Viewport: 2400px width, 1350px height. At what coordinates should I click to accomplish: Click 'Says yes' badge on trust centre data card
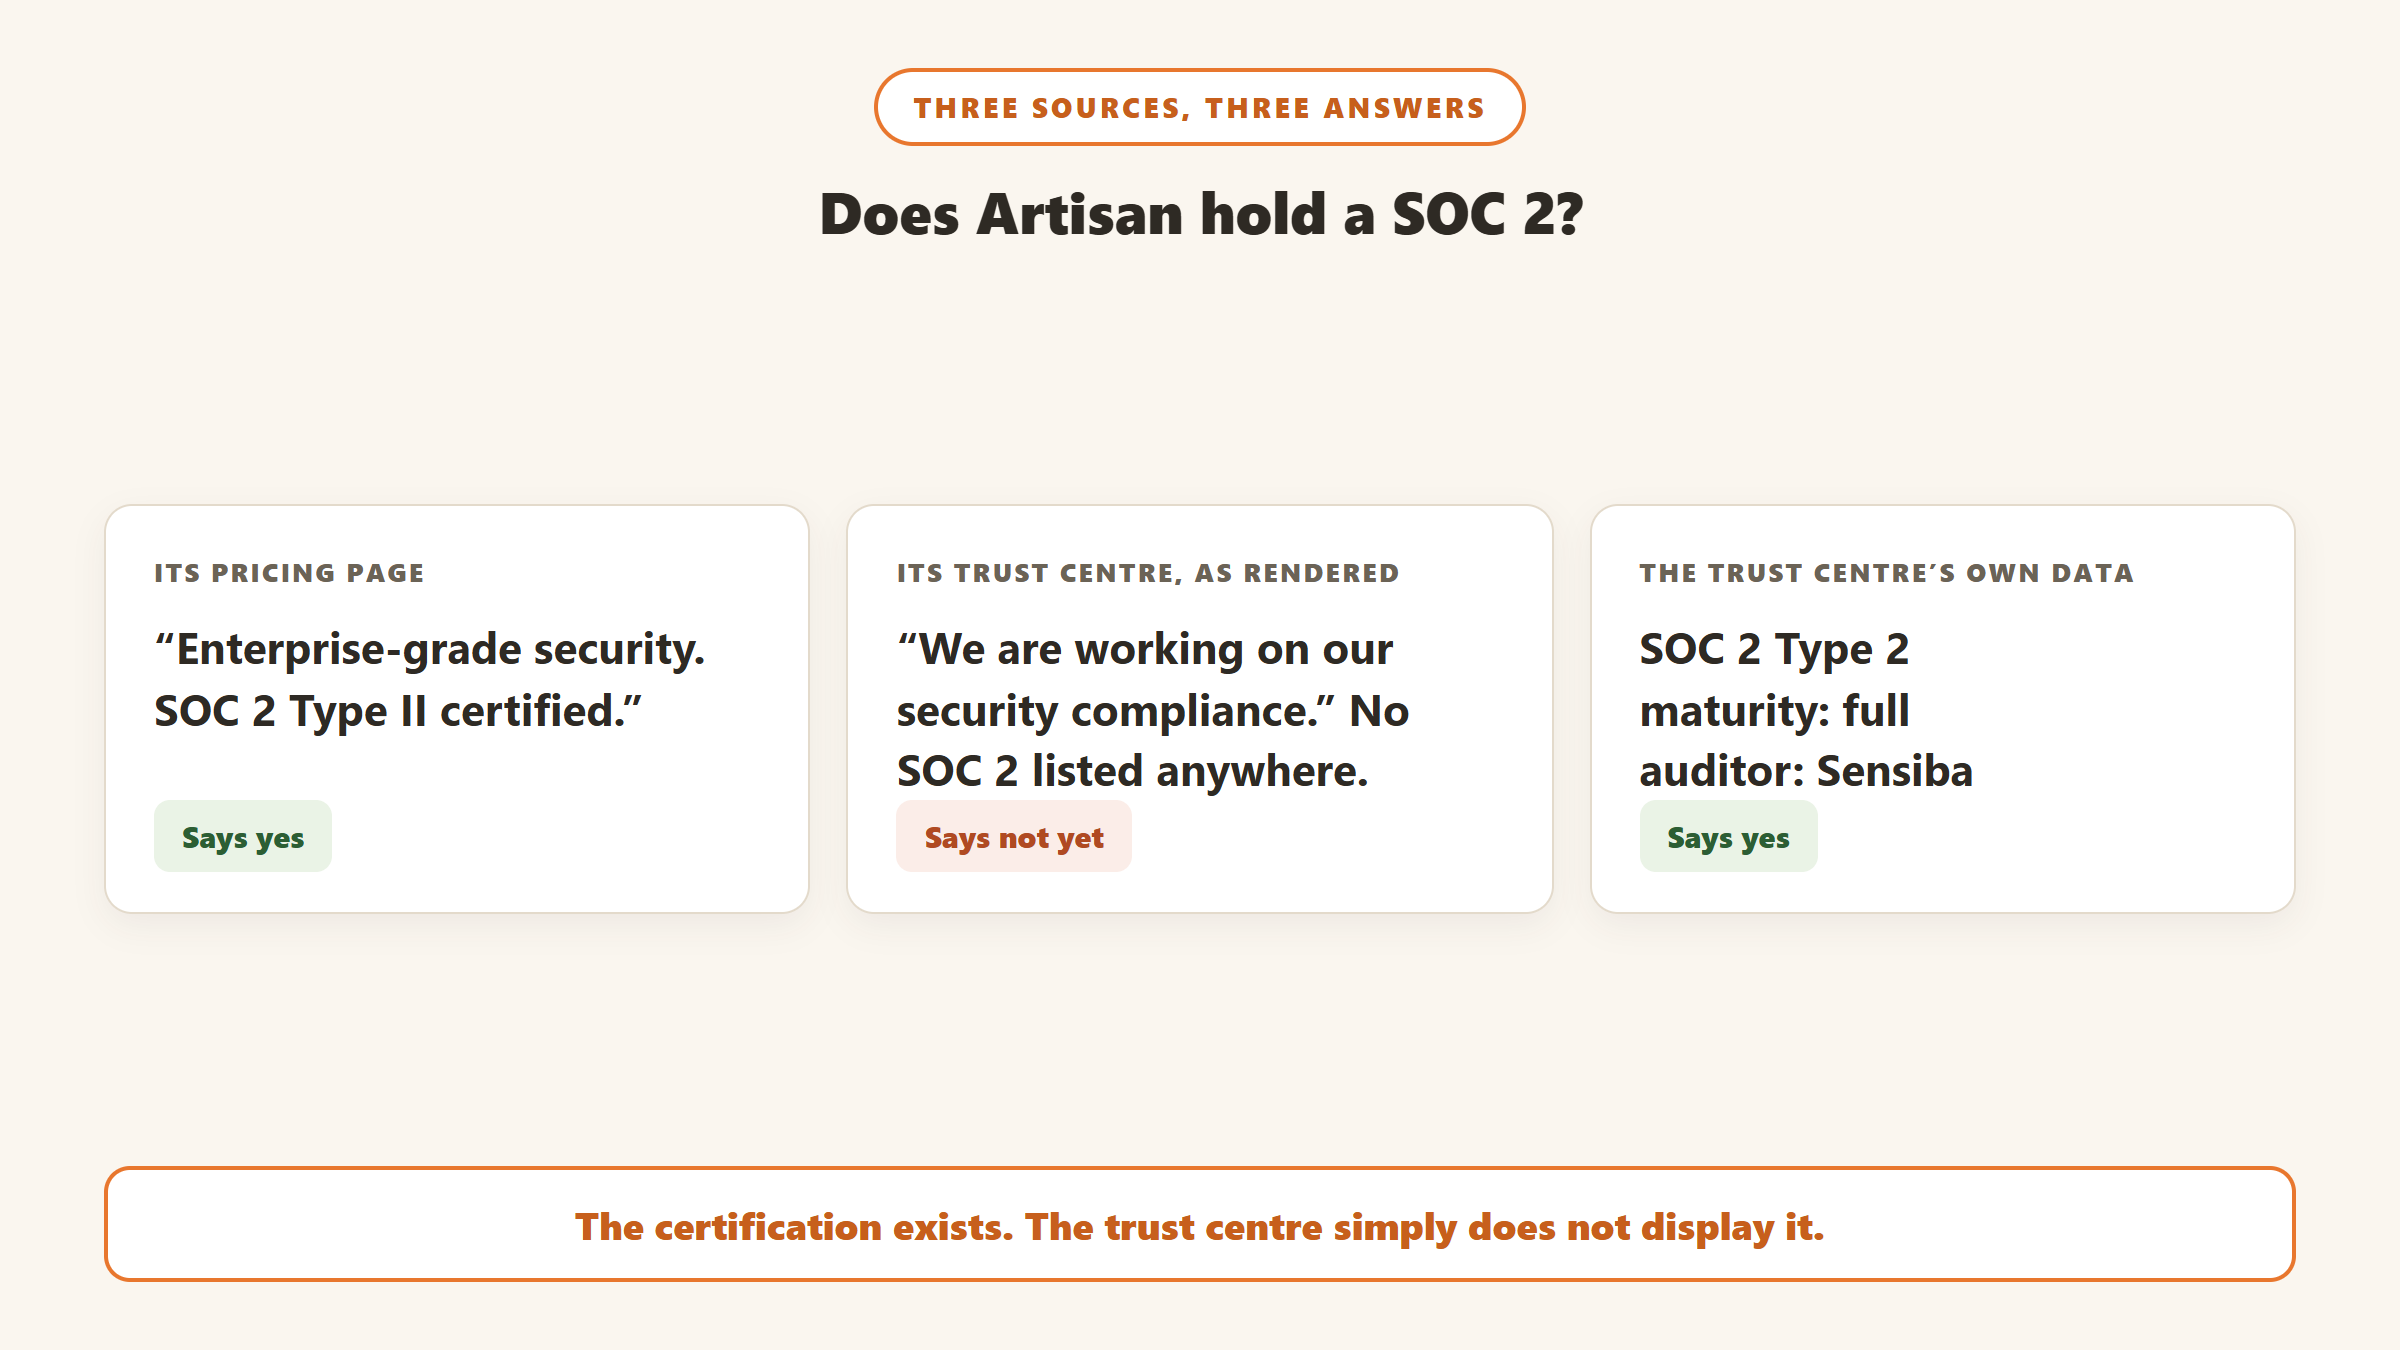coord(1728,836)
